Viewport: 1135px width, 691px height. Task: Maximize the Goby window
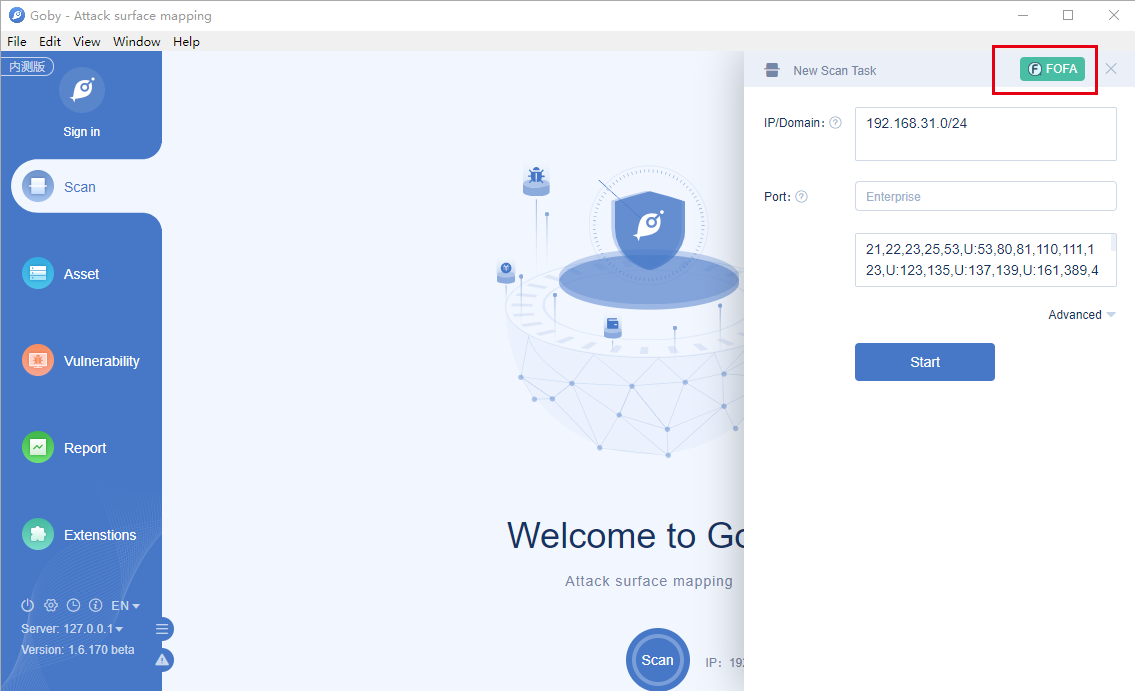pyautogui.click(x=1068, y=15)
